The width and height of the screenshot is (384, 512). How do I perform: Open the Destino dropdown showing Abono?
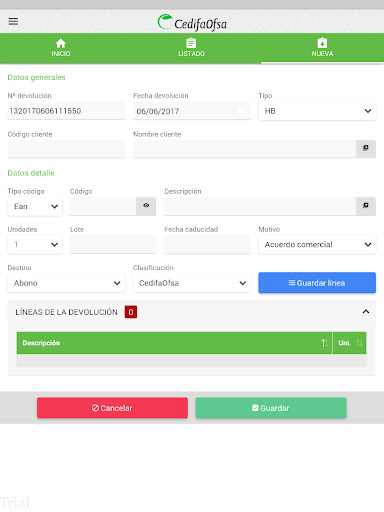[66, 283]
